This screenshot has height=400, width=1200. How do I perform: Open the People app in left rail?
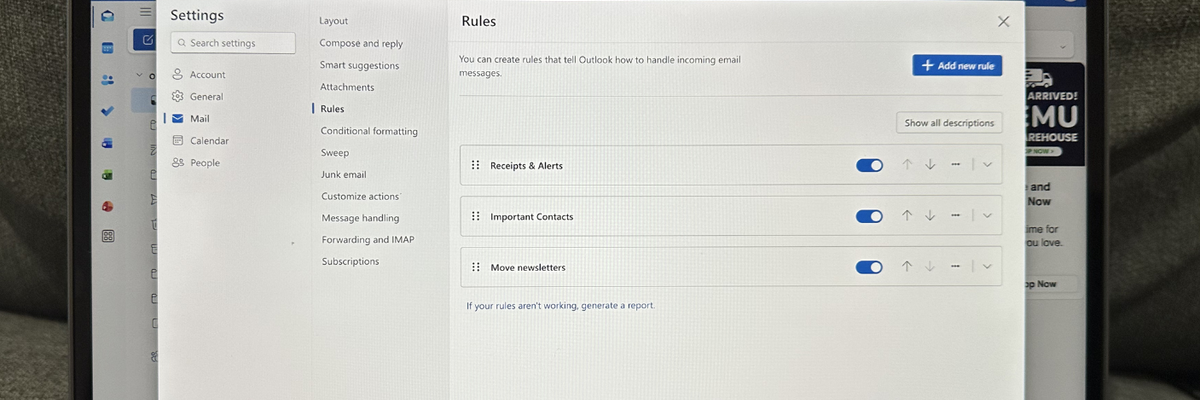pos(107,80)
